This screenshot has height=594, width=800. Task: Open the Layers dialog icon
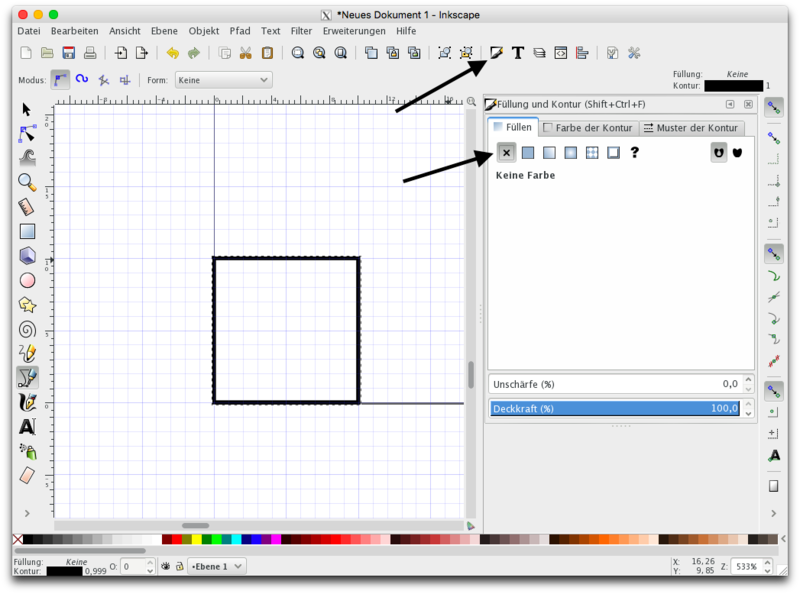click(539, 53)
